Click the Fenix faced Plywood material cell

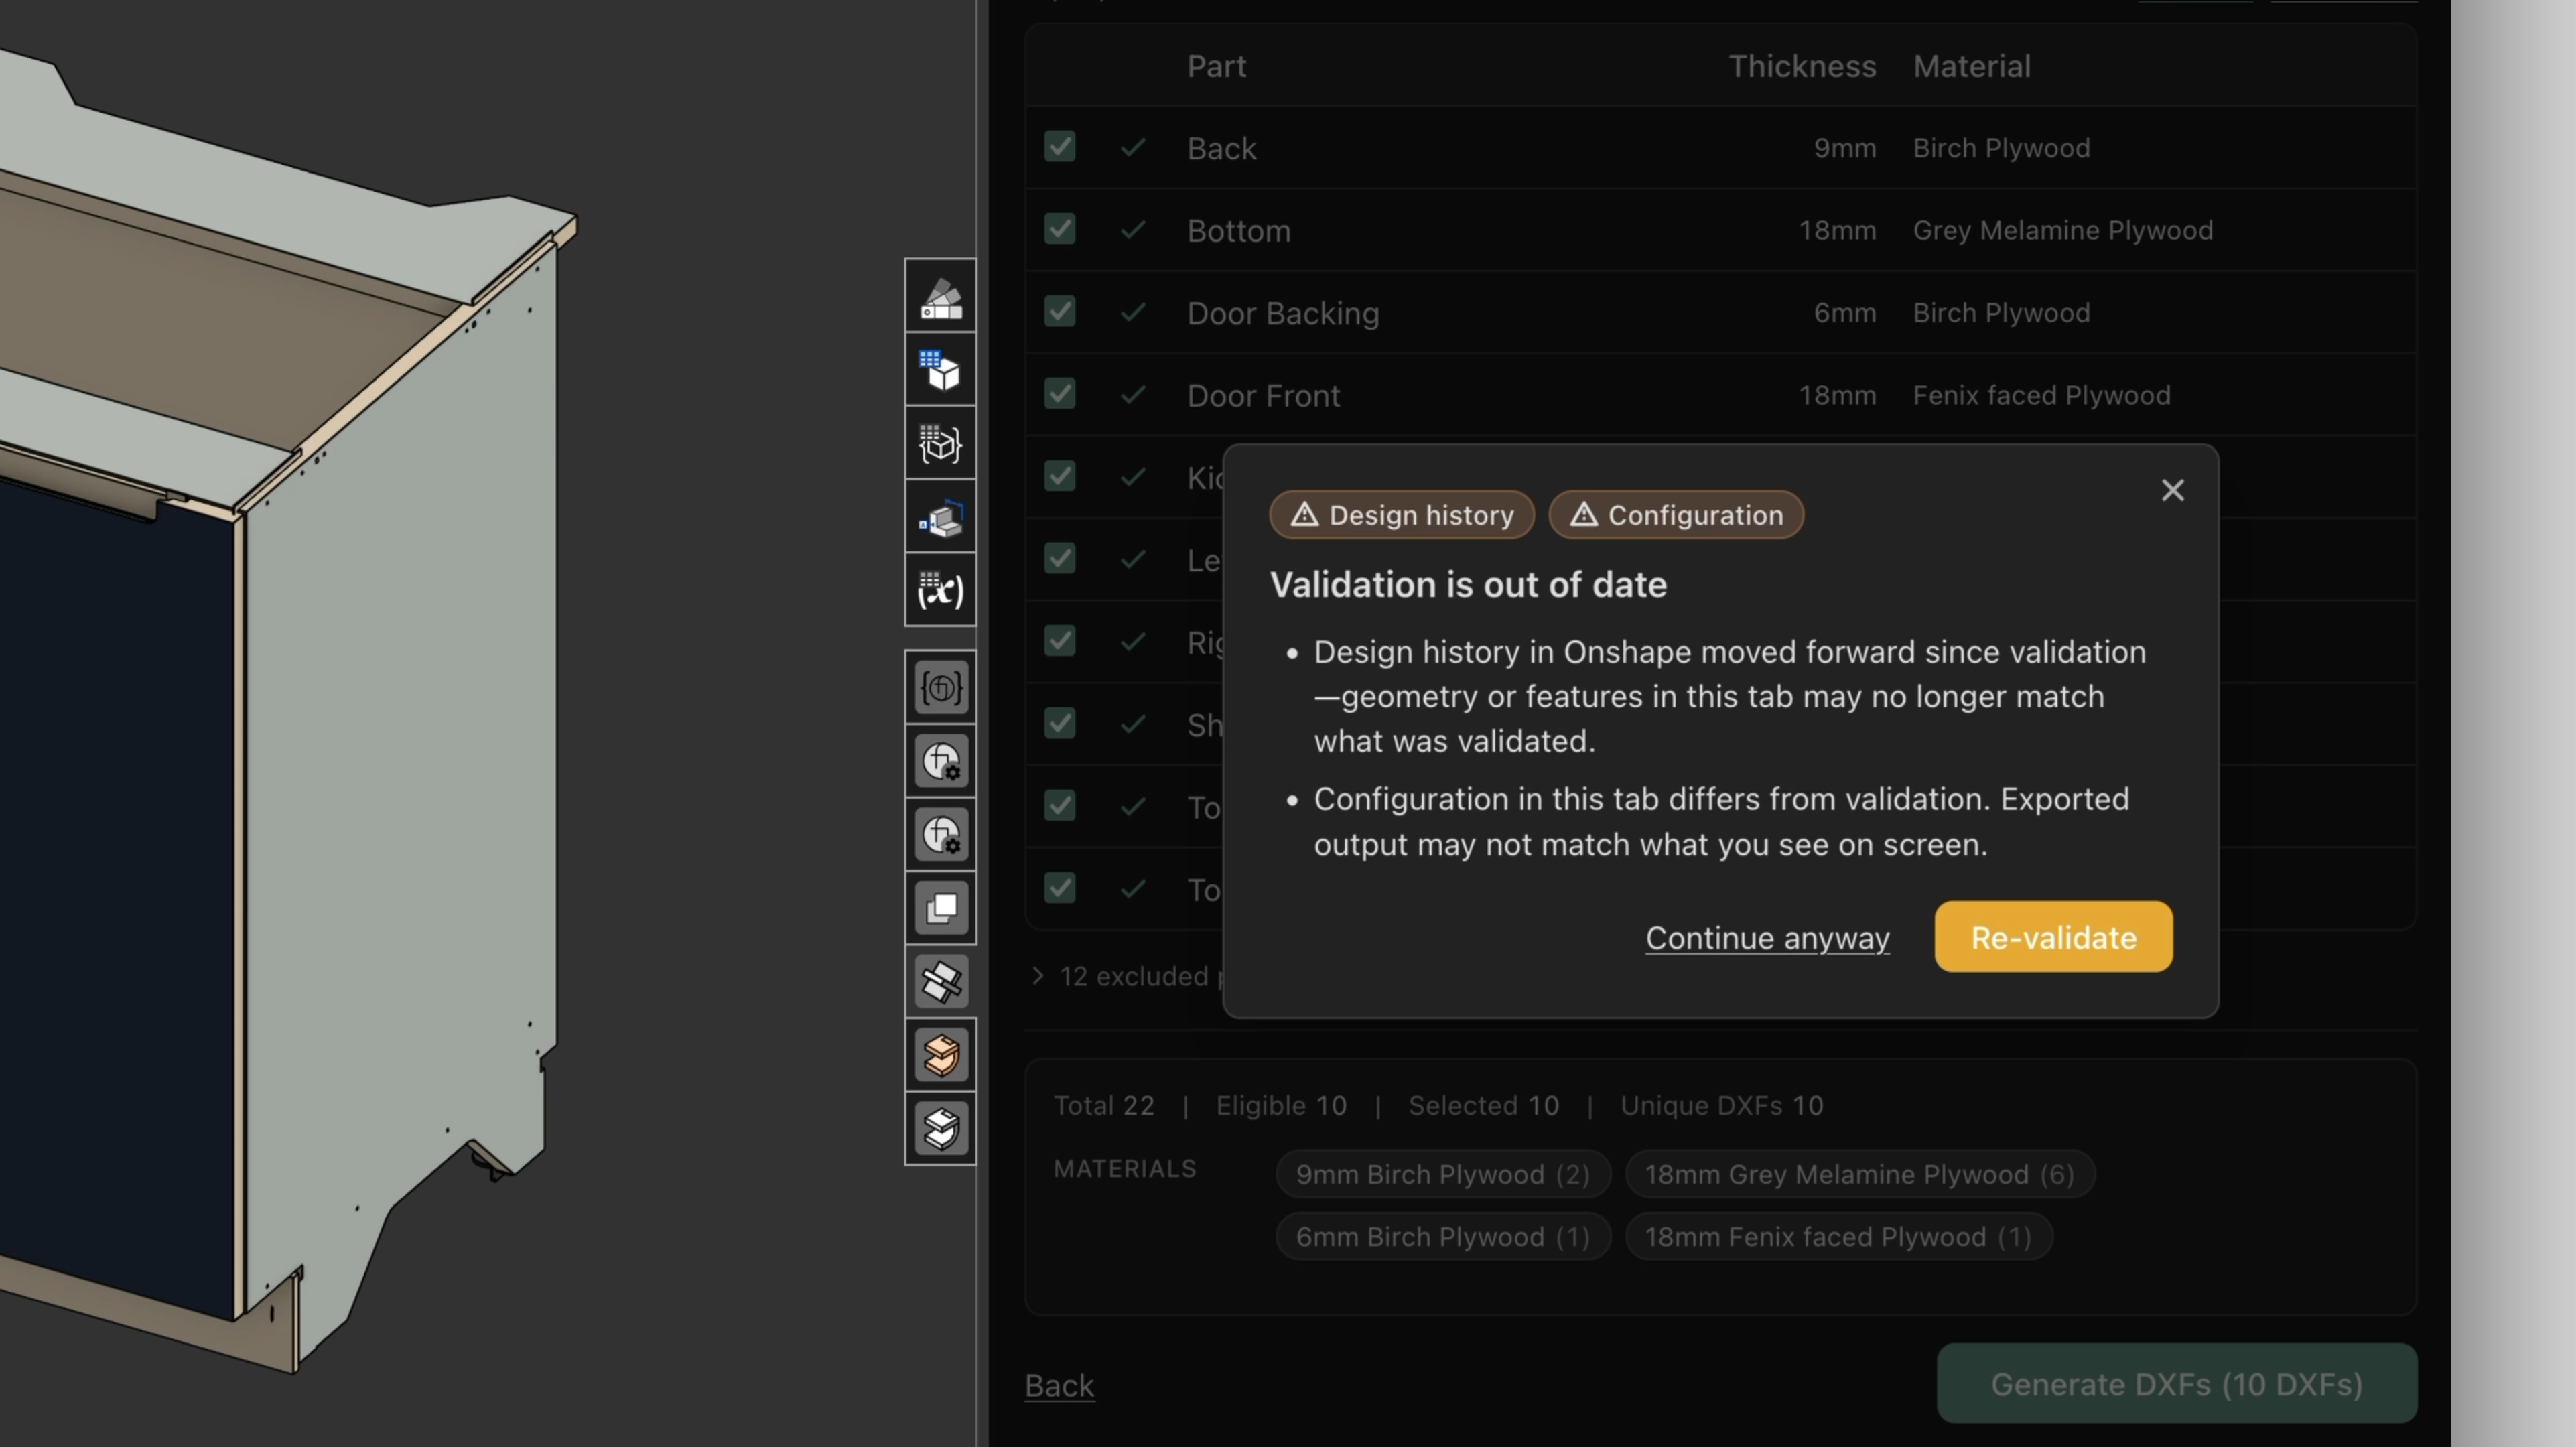click(x=2041, y=395)
